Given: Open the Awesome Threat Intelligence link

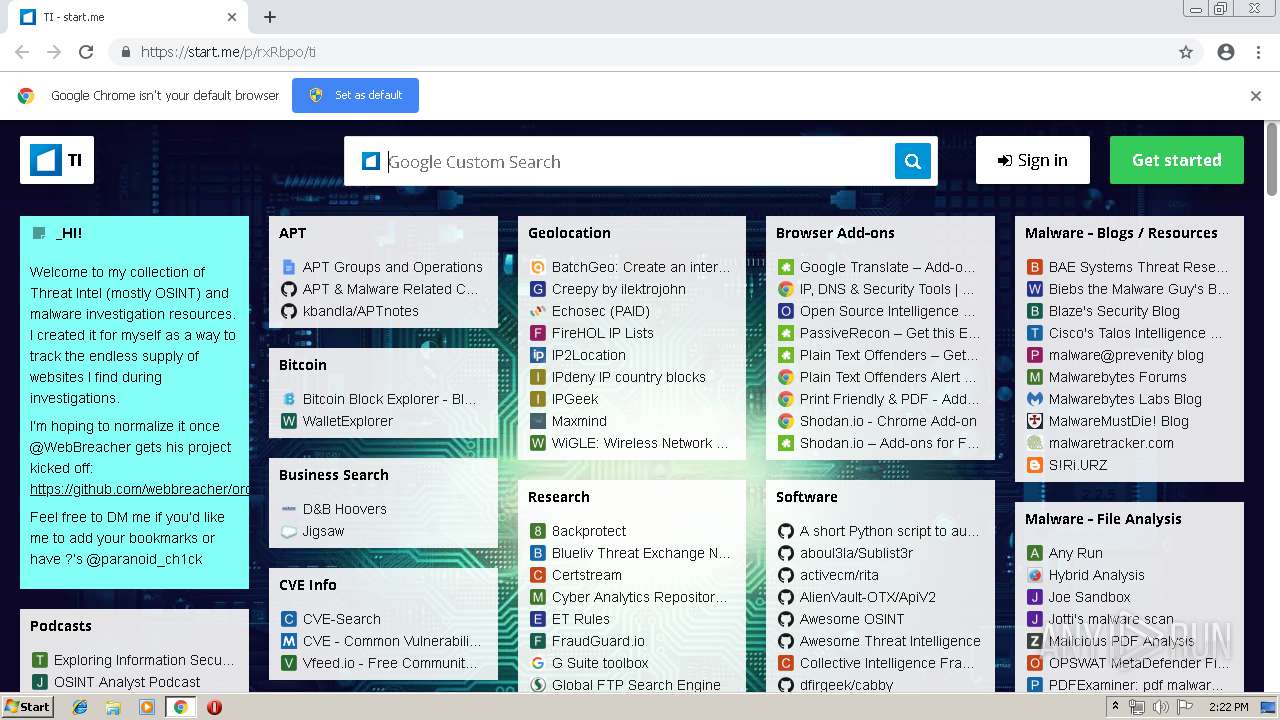Looking at the screenshot, I should point(890,641).
